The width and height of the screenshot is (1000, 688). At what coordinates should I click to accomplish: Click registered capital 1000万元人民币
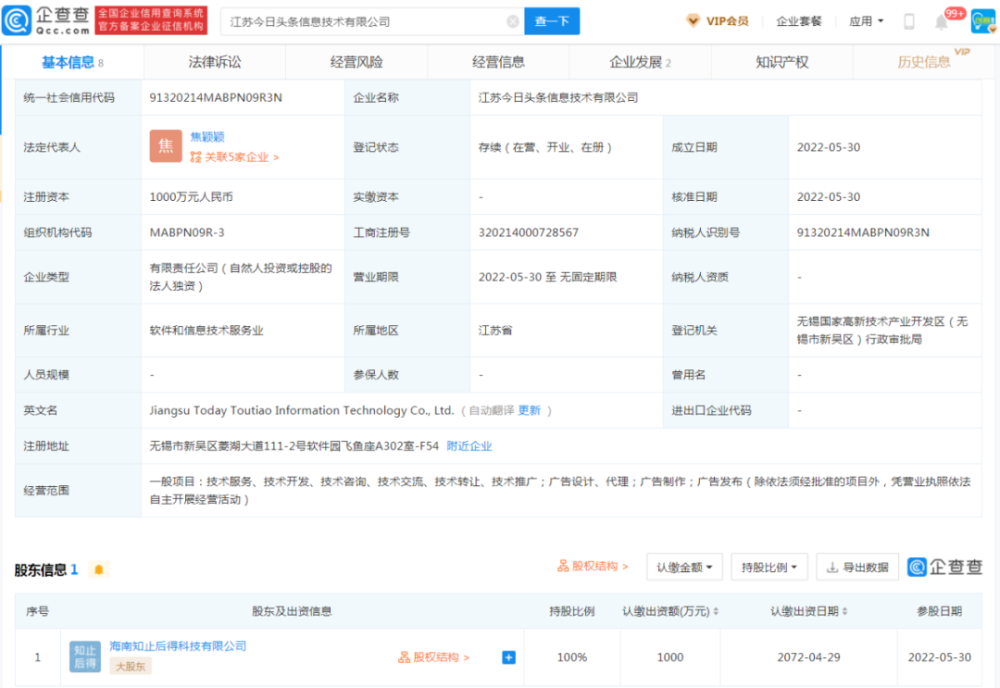tap(191, 197)
